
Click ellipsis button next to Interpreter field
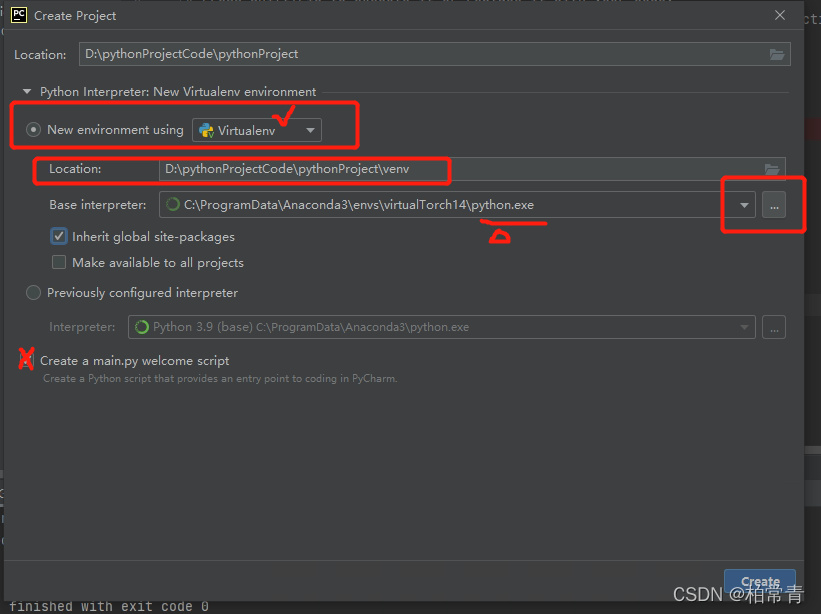click(x=774, y=328)
